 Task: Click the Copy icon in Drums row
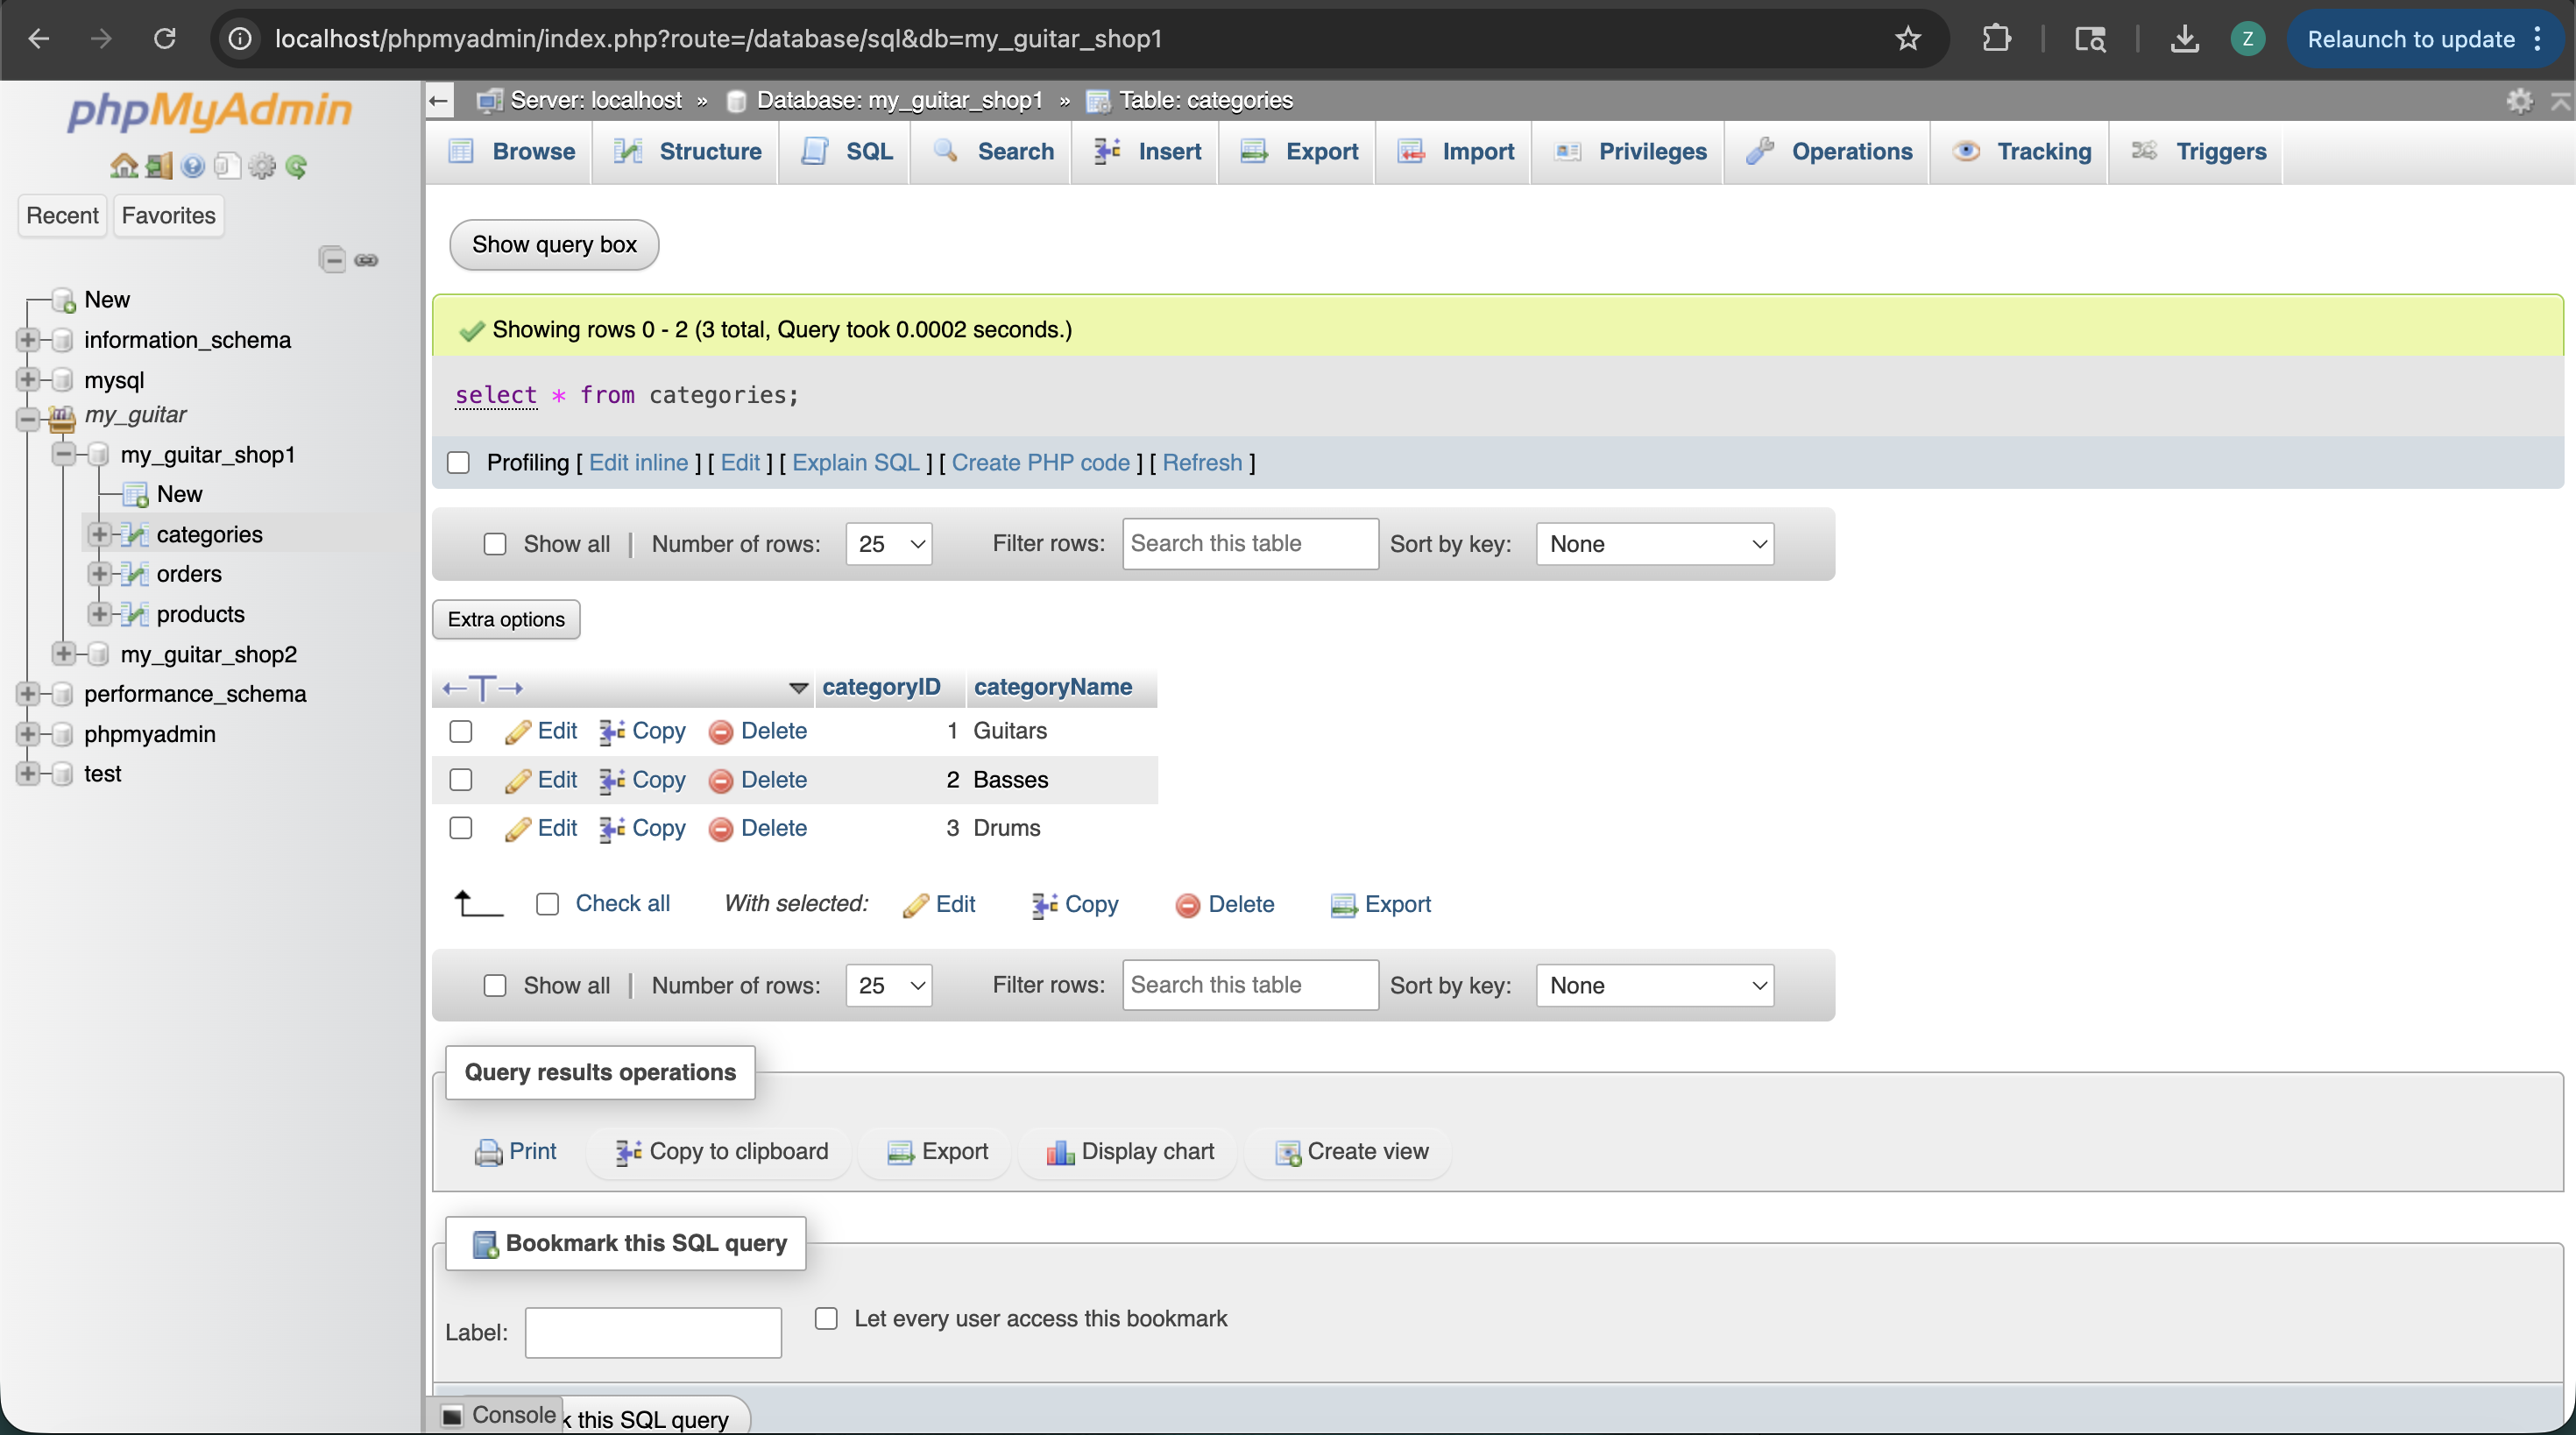click(612, 829)
